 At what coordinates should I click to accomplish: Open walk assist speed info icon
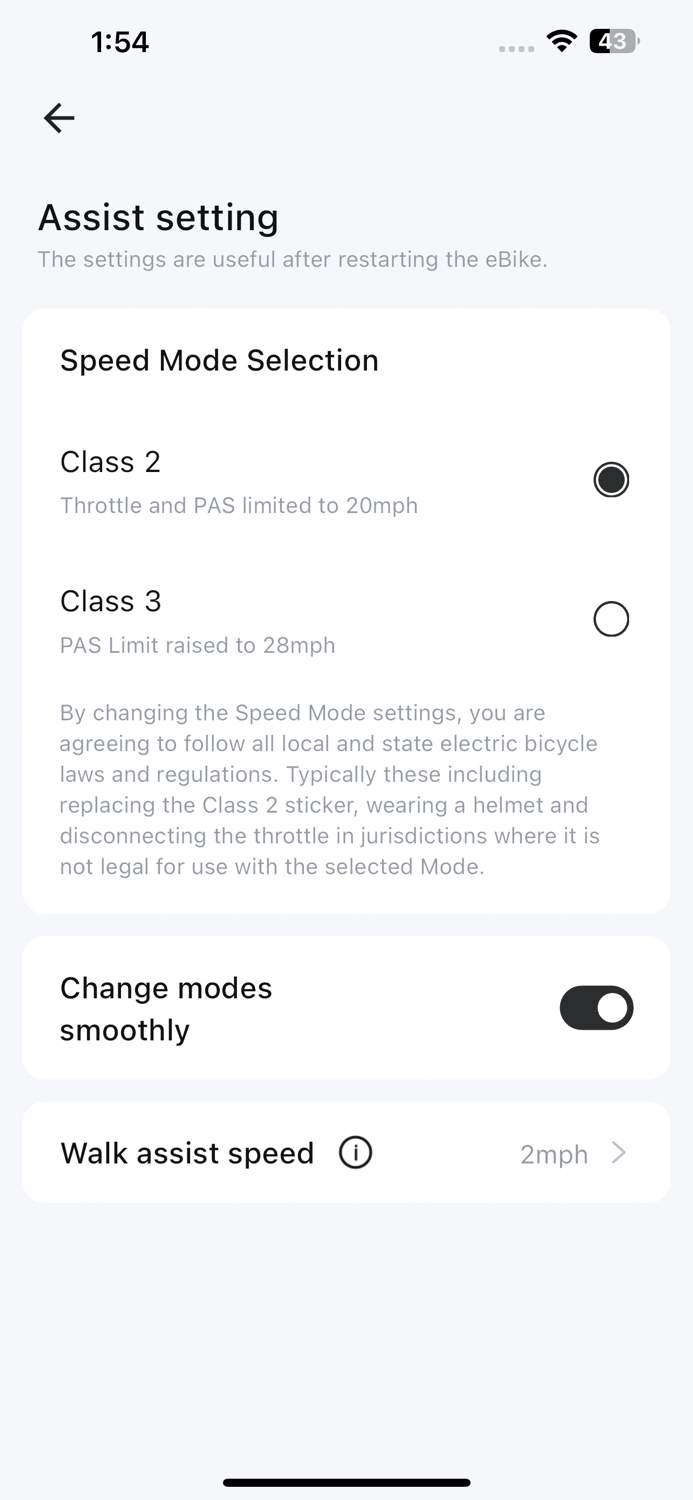[x=355, y=1152]
